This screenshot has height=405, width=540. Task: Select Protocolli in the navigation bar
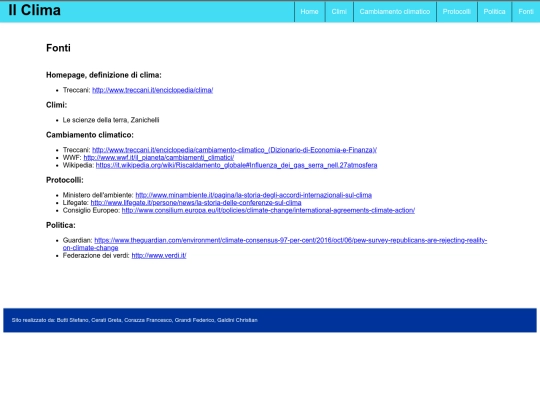click(456, 12)
